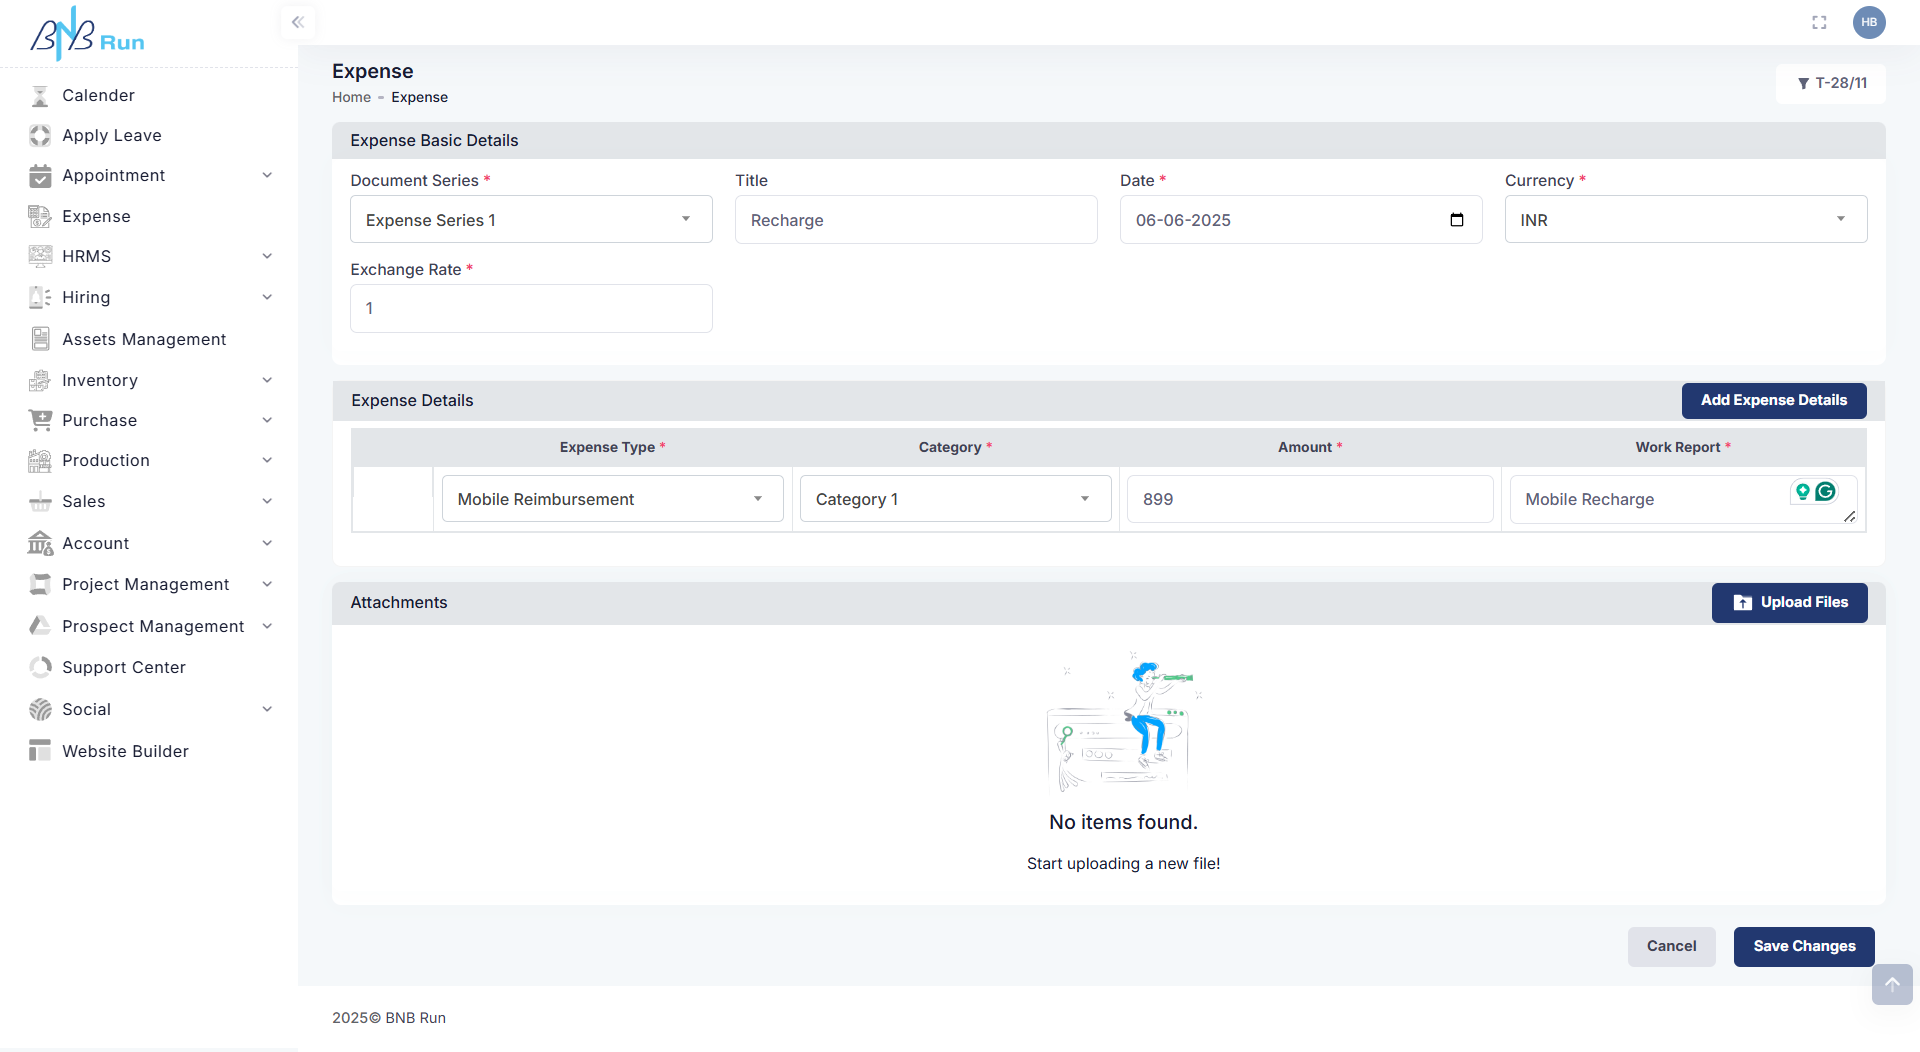Click Add Expense Details button
The height and width of the screenshot is (1052, 1920).
click(1773, 400)
